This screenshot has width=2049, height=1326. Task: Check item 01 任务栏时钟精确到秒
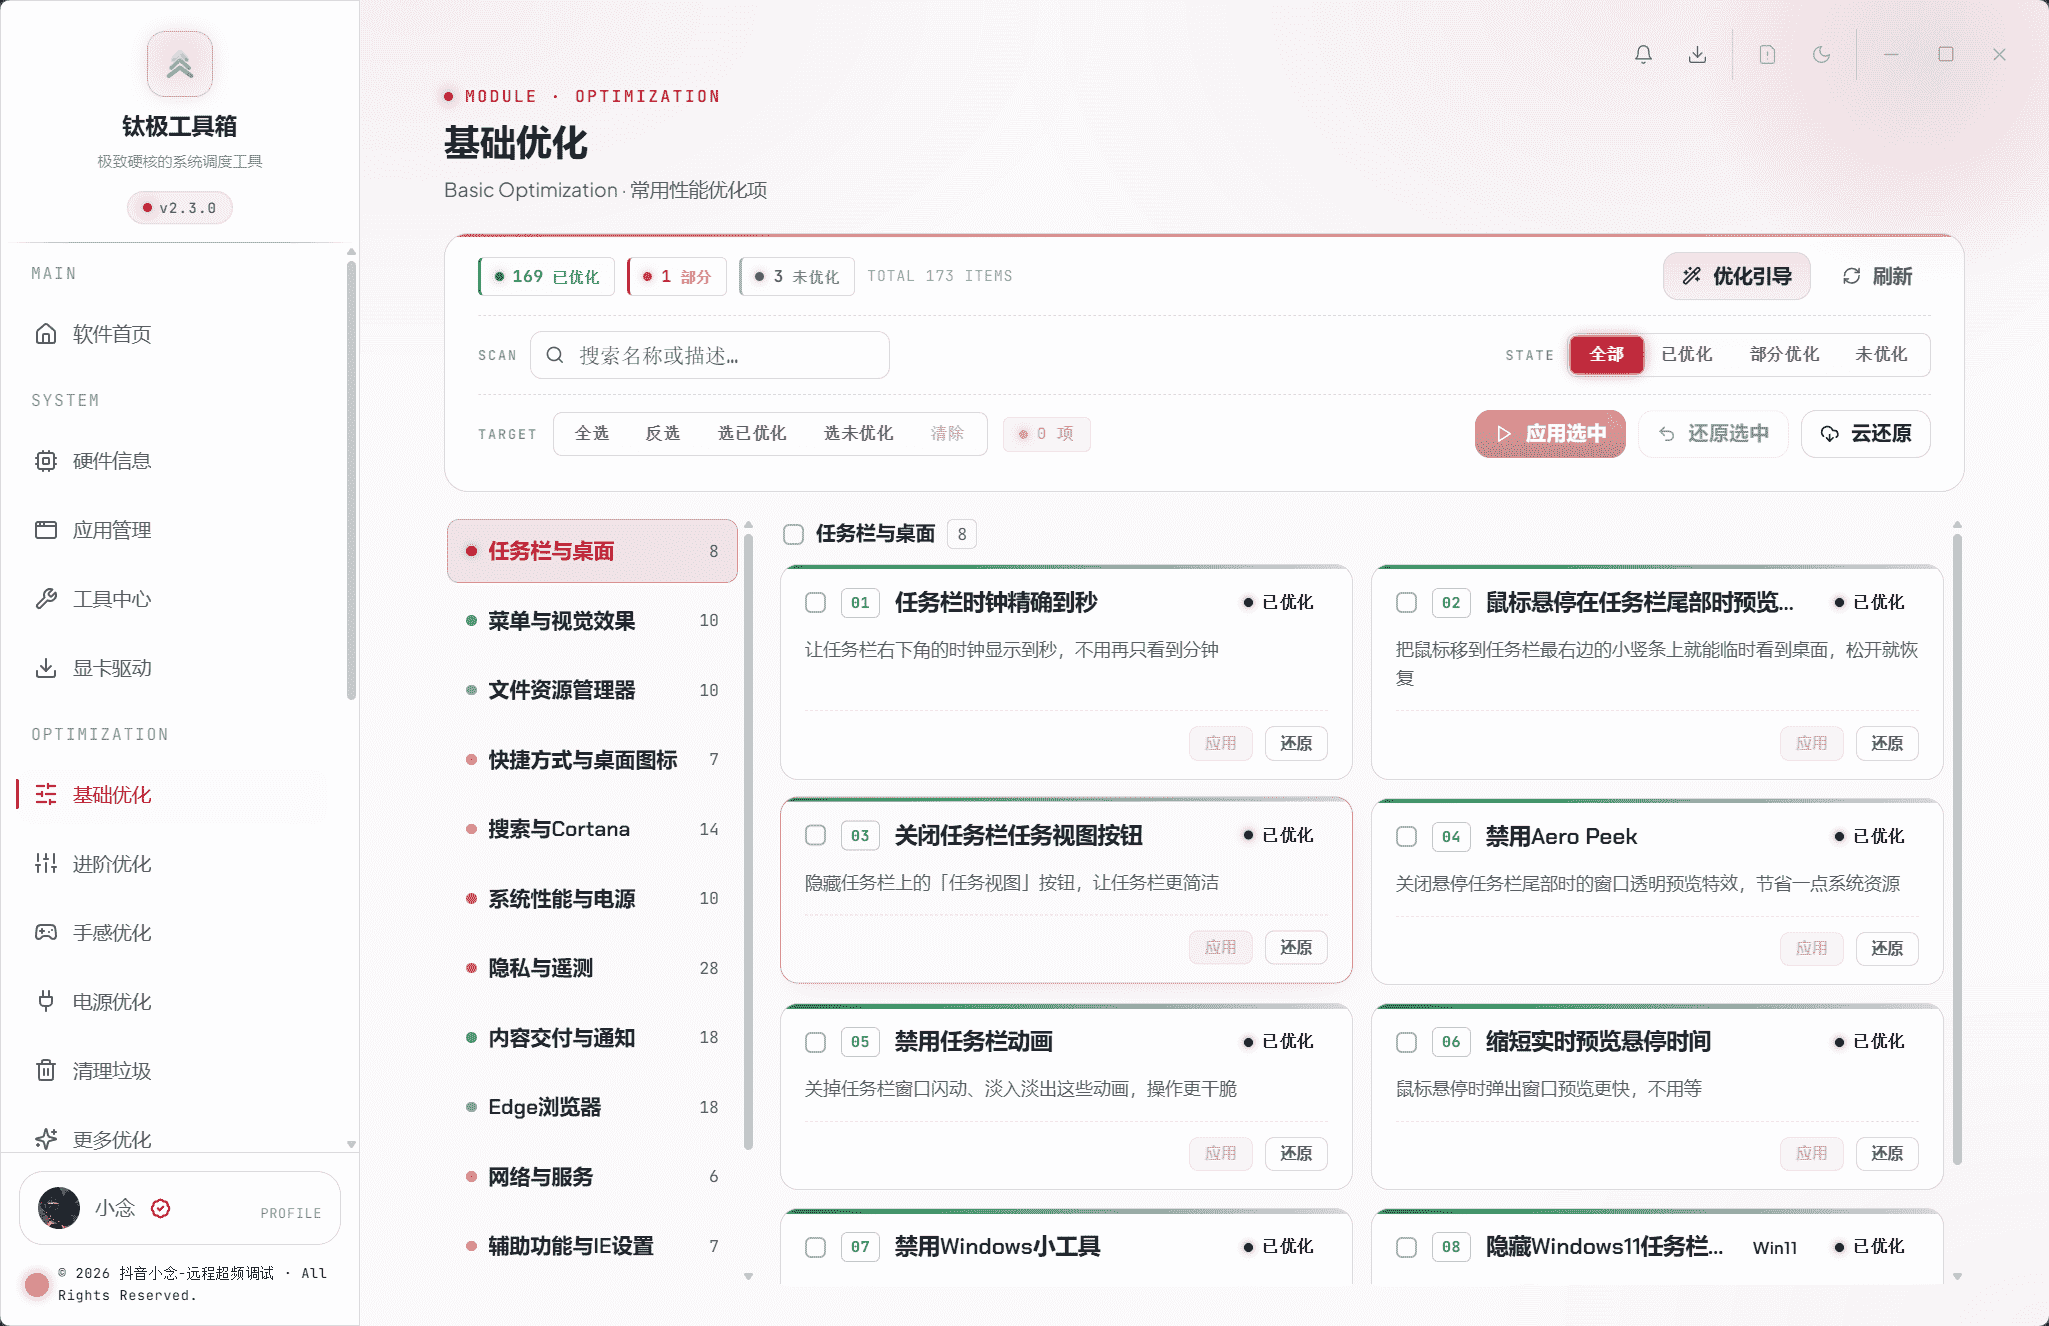pos(816,602)
